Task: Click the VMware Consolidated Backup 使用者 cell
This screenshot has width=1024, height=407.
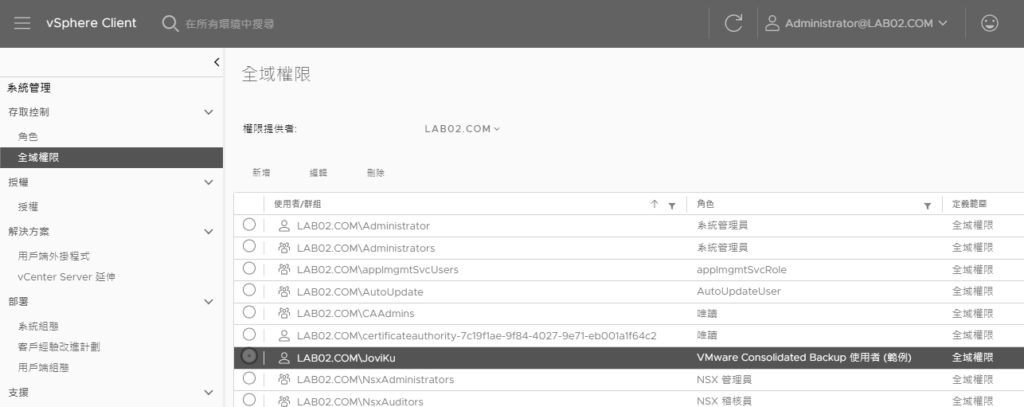Action: tap(804, 358)
